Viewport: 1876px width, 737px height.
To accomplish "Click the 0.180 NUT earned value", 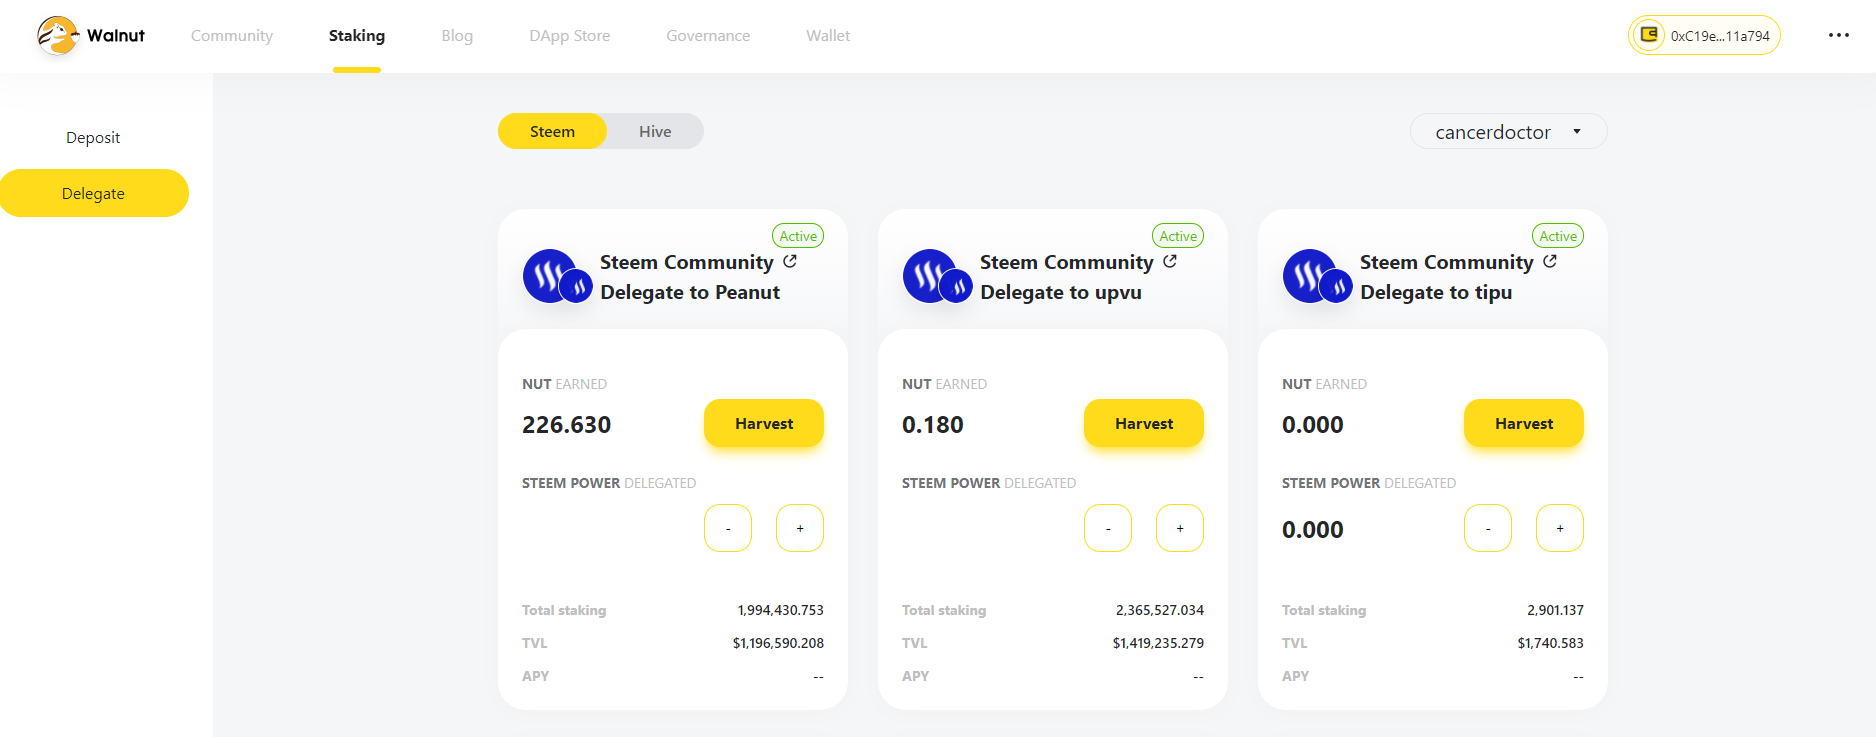I will (933, 424).
